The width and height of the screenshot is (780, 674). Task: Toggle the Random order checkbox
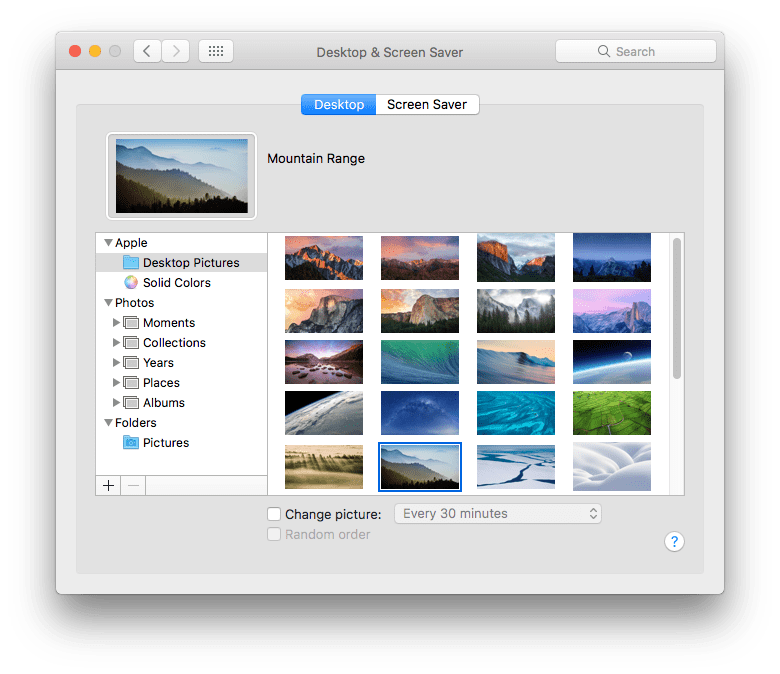[x=274, y=535]
